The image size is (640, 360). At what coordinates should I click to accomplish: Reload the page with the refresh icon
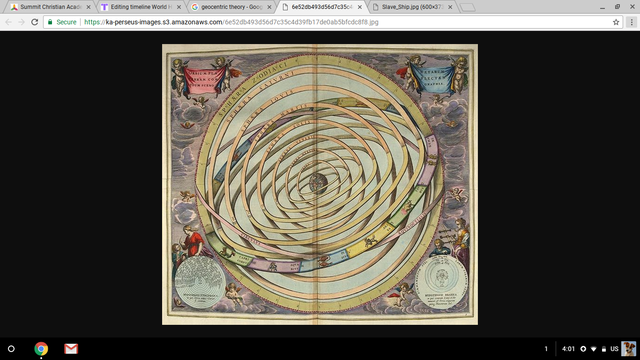point(35,22)
